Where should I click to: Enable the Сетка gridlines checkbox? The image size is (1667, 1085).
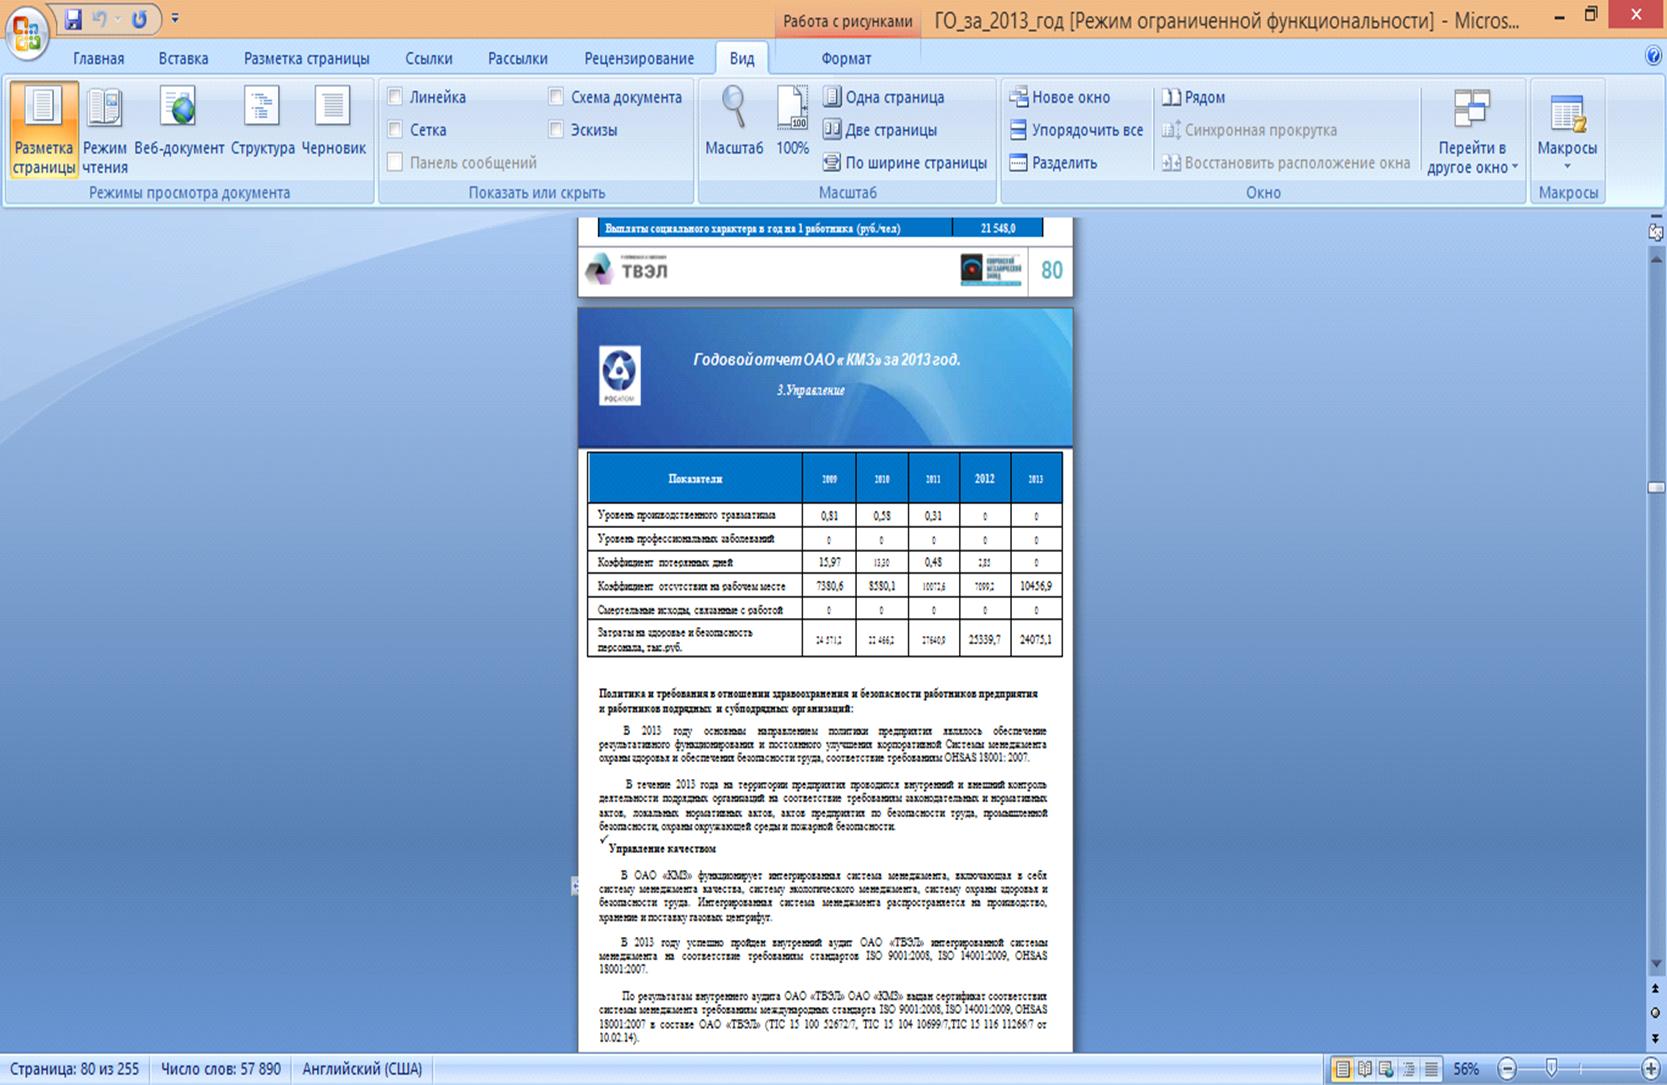click(395, 130)
